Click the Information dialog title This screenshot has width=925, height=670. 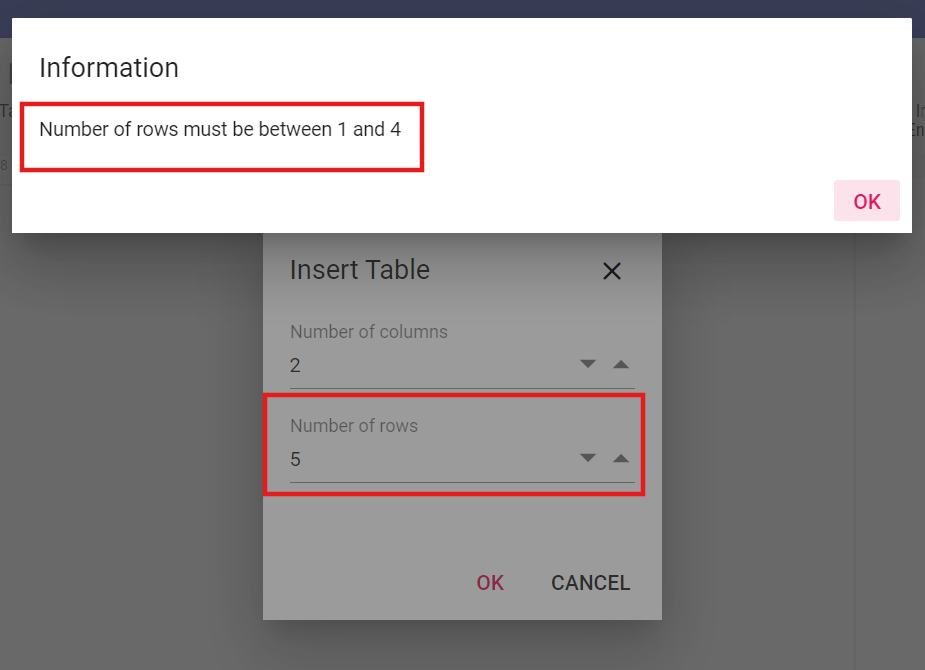point(109,68)
